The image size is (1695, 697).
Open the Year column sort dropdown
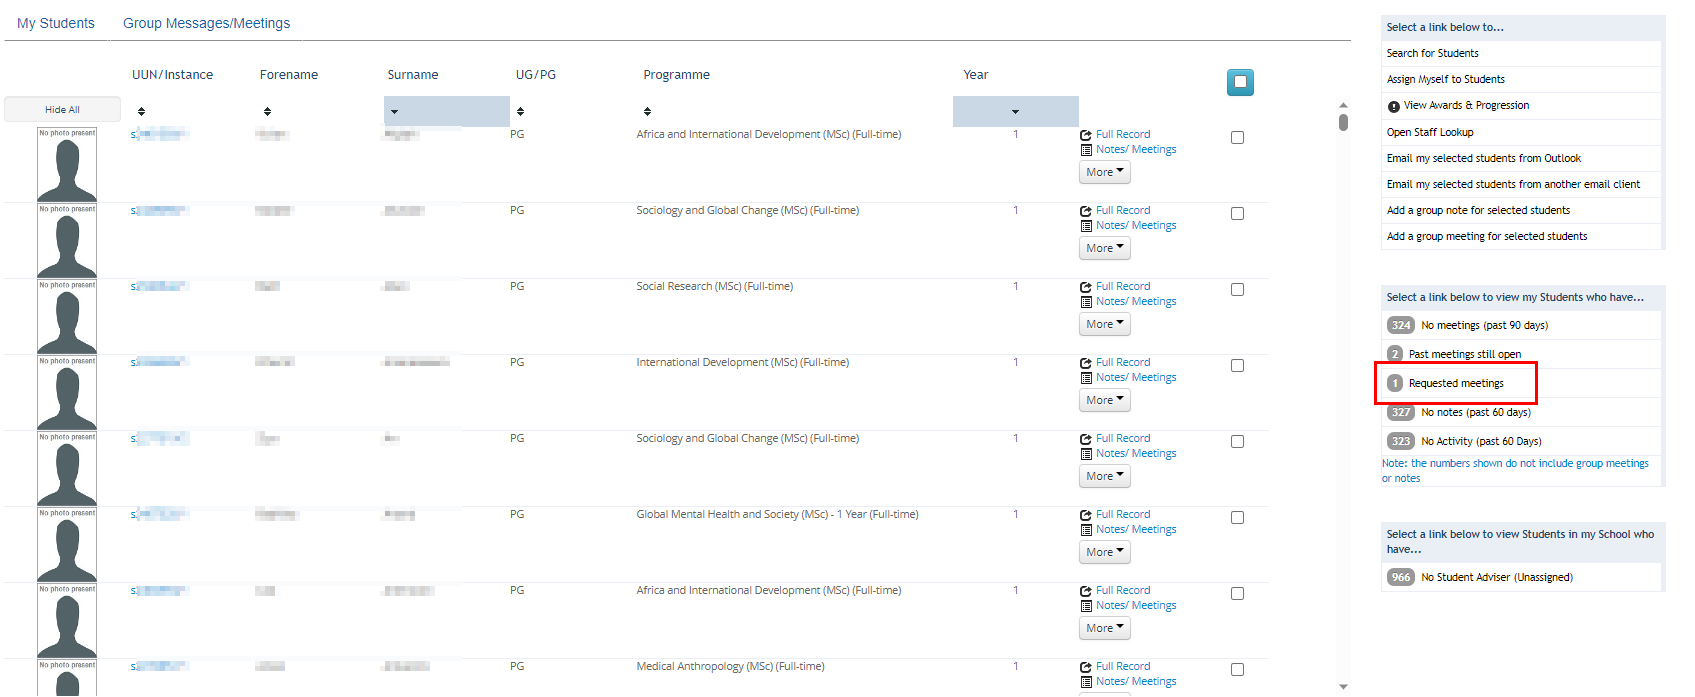pyautogui.click(x=1015, y=111)
